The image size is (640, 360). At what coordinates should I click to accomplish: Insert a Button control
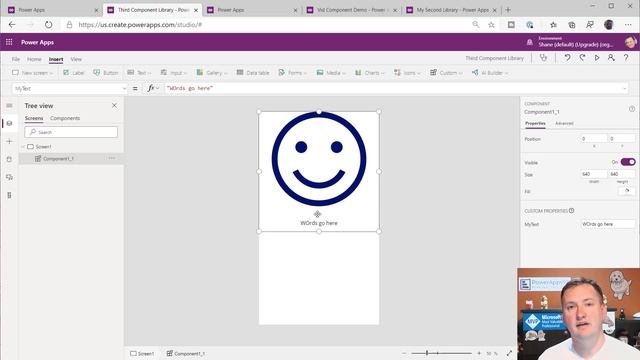point(106,73)
